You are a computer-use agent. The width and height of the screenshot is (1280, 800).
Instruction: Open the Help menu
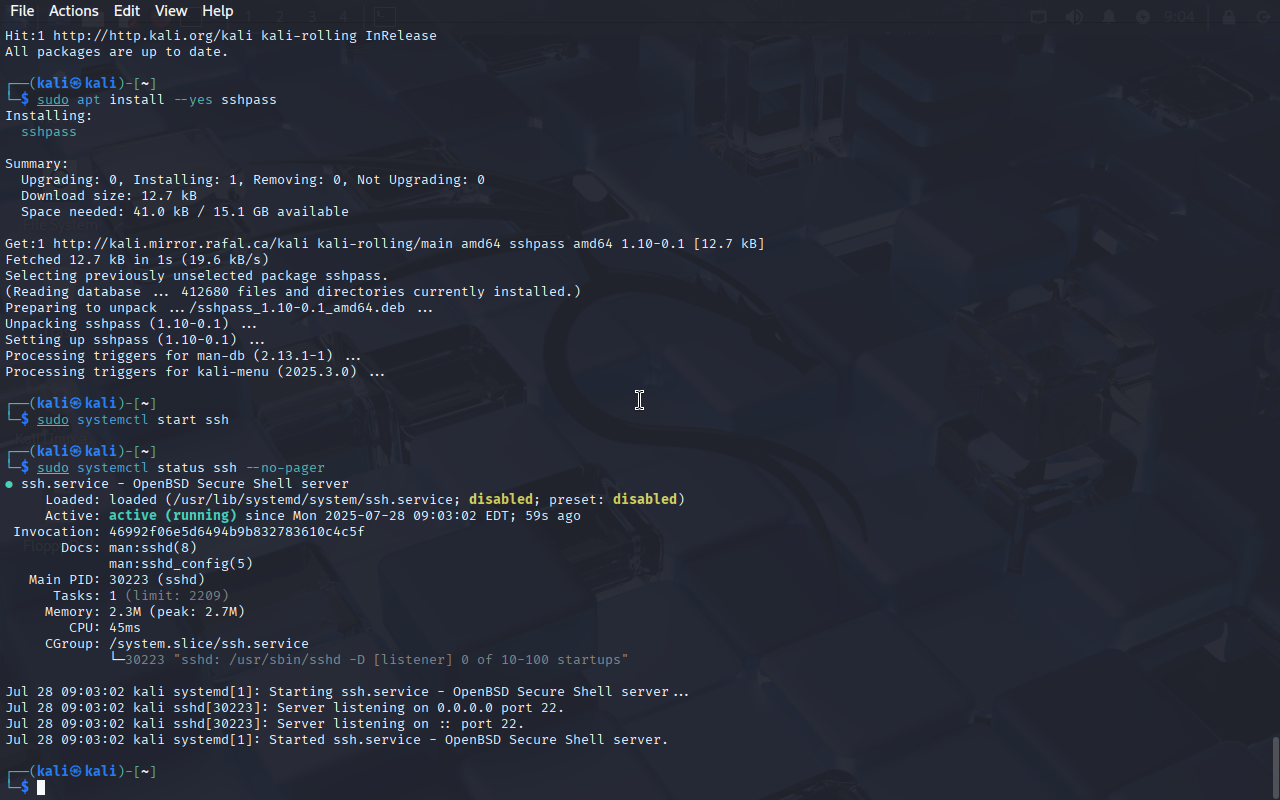point(217,11)
